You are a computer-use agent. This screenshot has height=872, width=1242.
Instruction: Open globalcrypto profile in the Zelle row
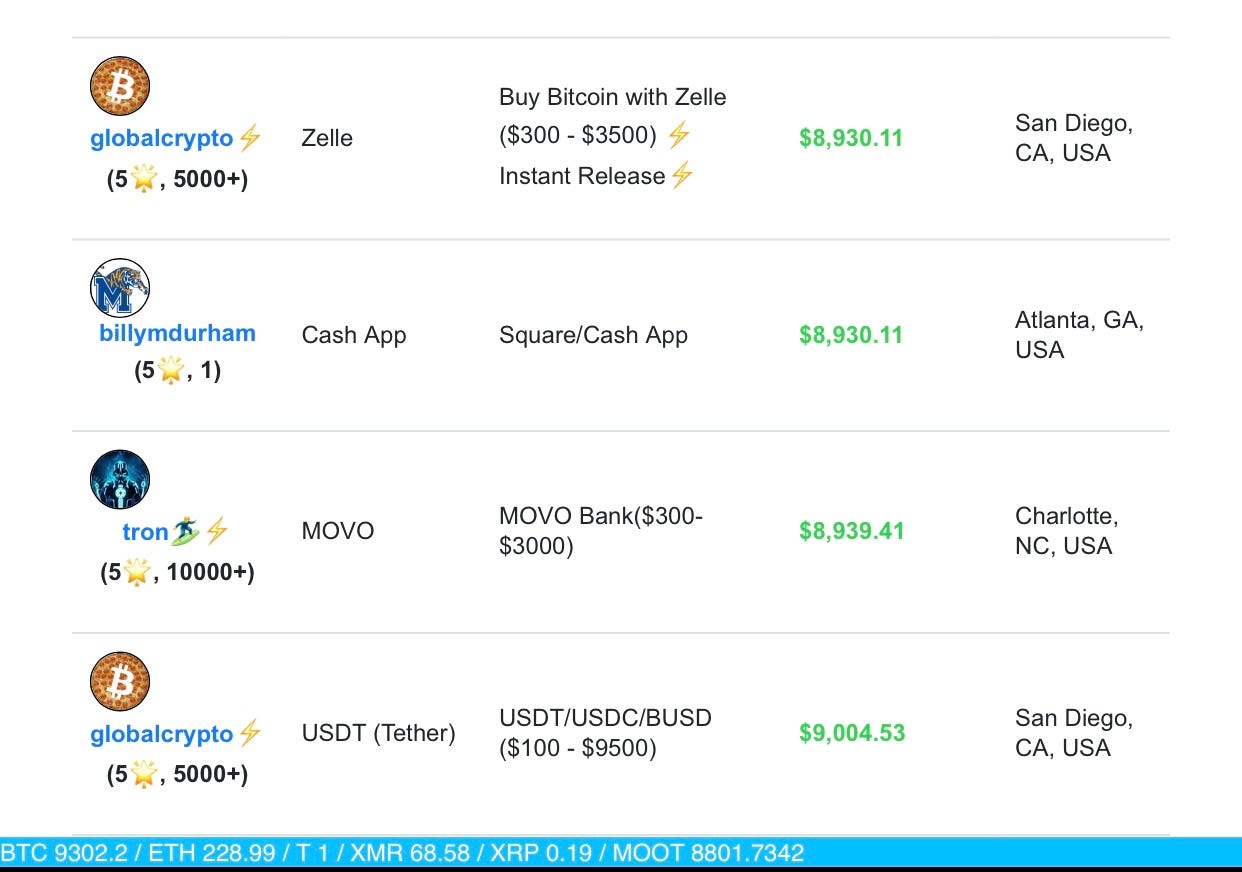[x=161, y=138]
